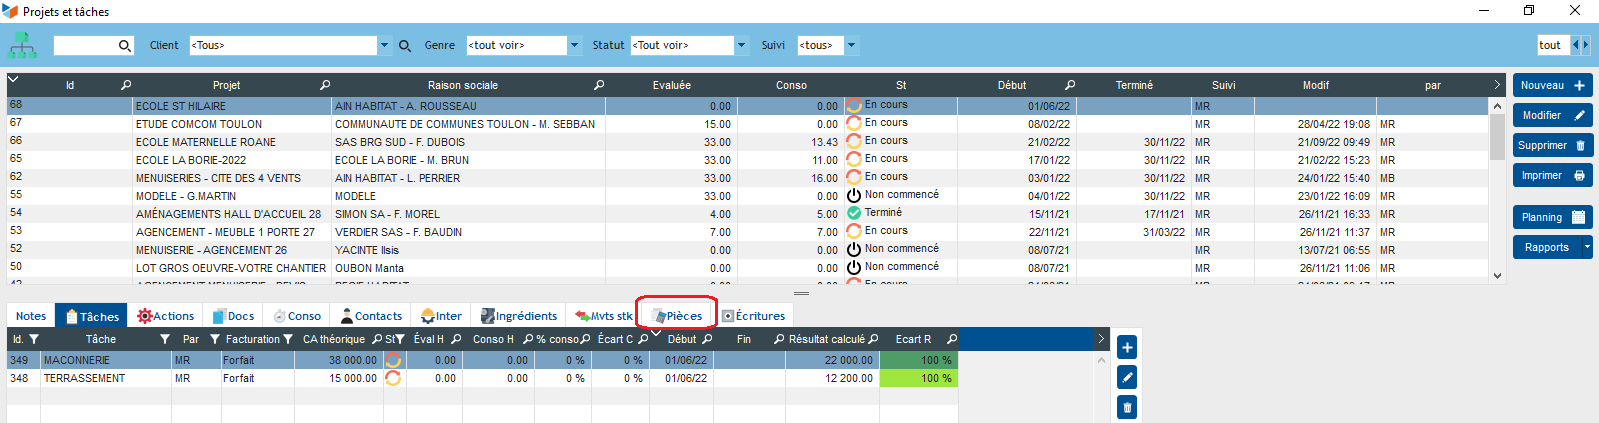Click the Nouveau button
The height and width of the screenshot is (423, 1599).
(x=1551, y=86)
